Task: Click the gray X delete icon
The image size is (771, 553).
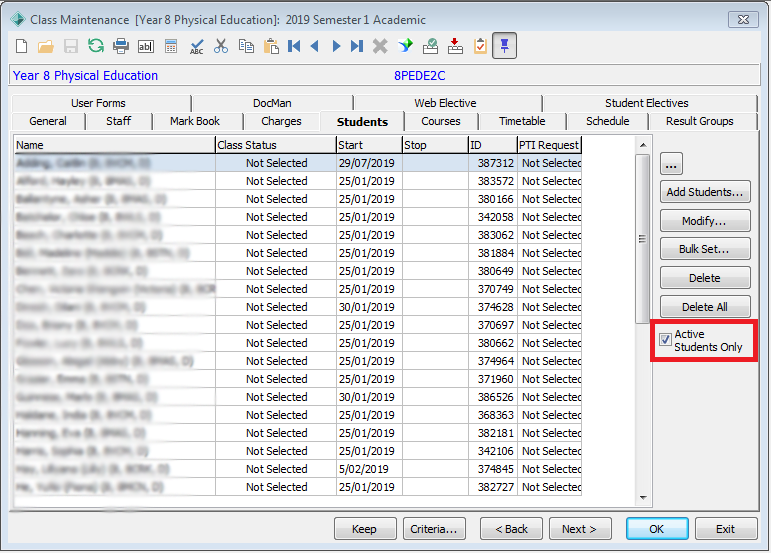Action: pyautogui.click(x=380, y=46)
